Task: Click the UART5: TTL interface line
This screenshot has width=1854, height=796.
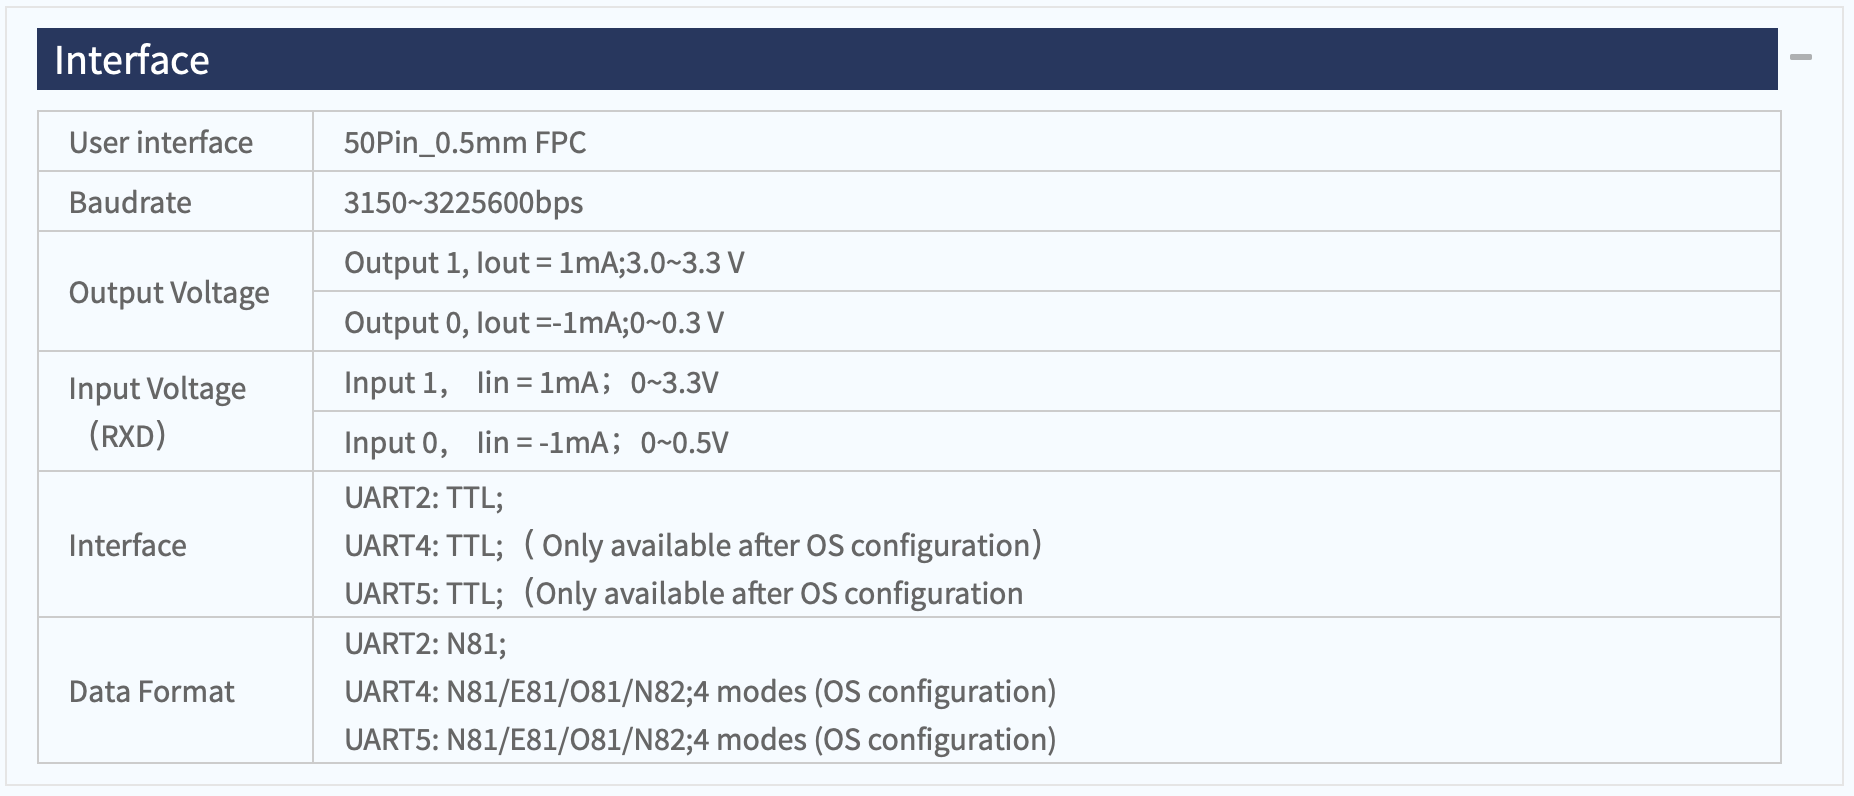Action: click(684, 593)
